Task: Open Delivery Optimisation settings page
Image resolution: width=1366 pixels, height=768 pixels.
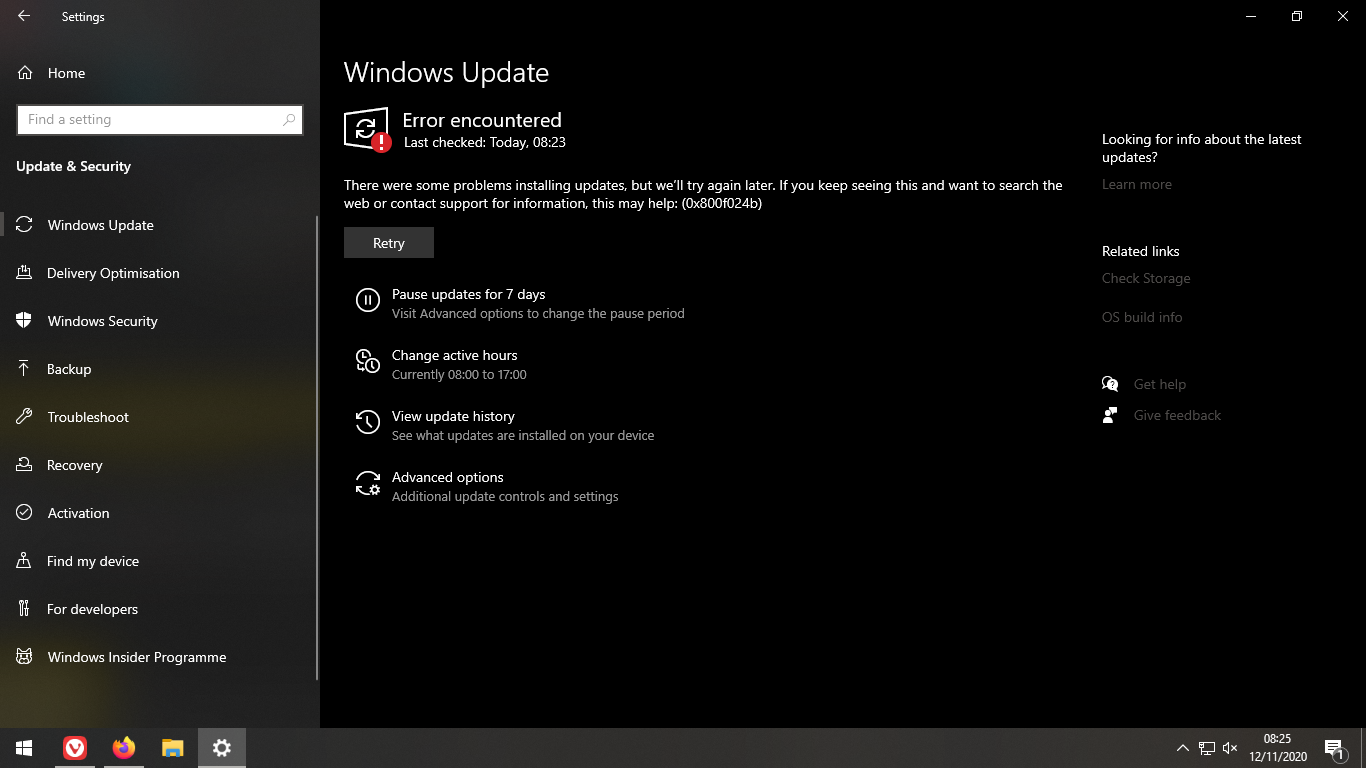Action: [x=113, y=273]
